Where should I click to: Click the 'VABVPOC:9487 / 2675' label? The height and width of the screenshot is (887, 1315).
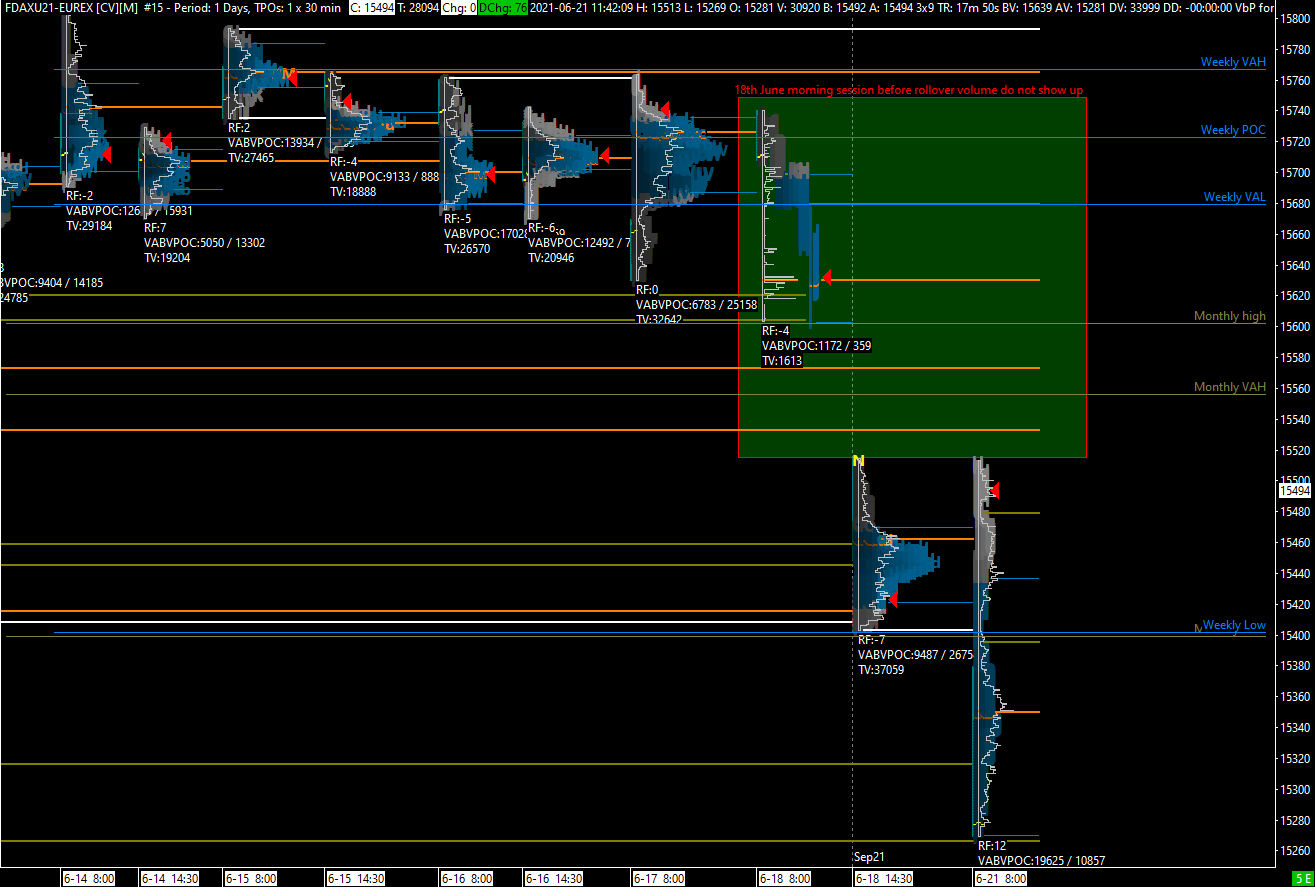915,655
